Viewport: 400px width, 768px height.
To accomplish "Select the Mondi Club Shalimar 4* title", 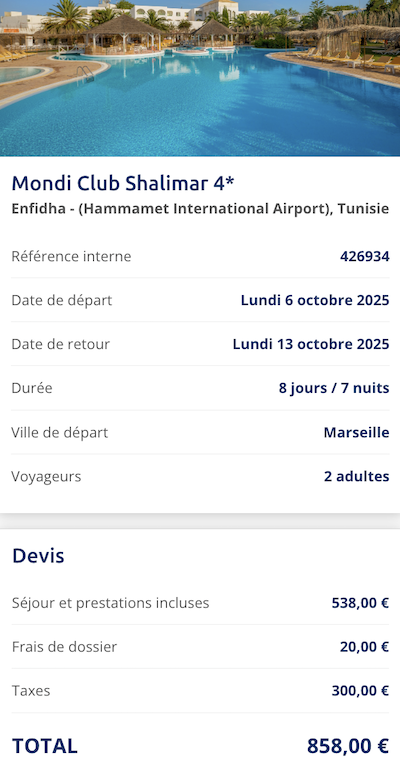I will [x=123, y=184].
